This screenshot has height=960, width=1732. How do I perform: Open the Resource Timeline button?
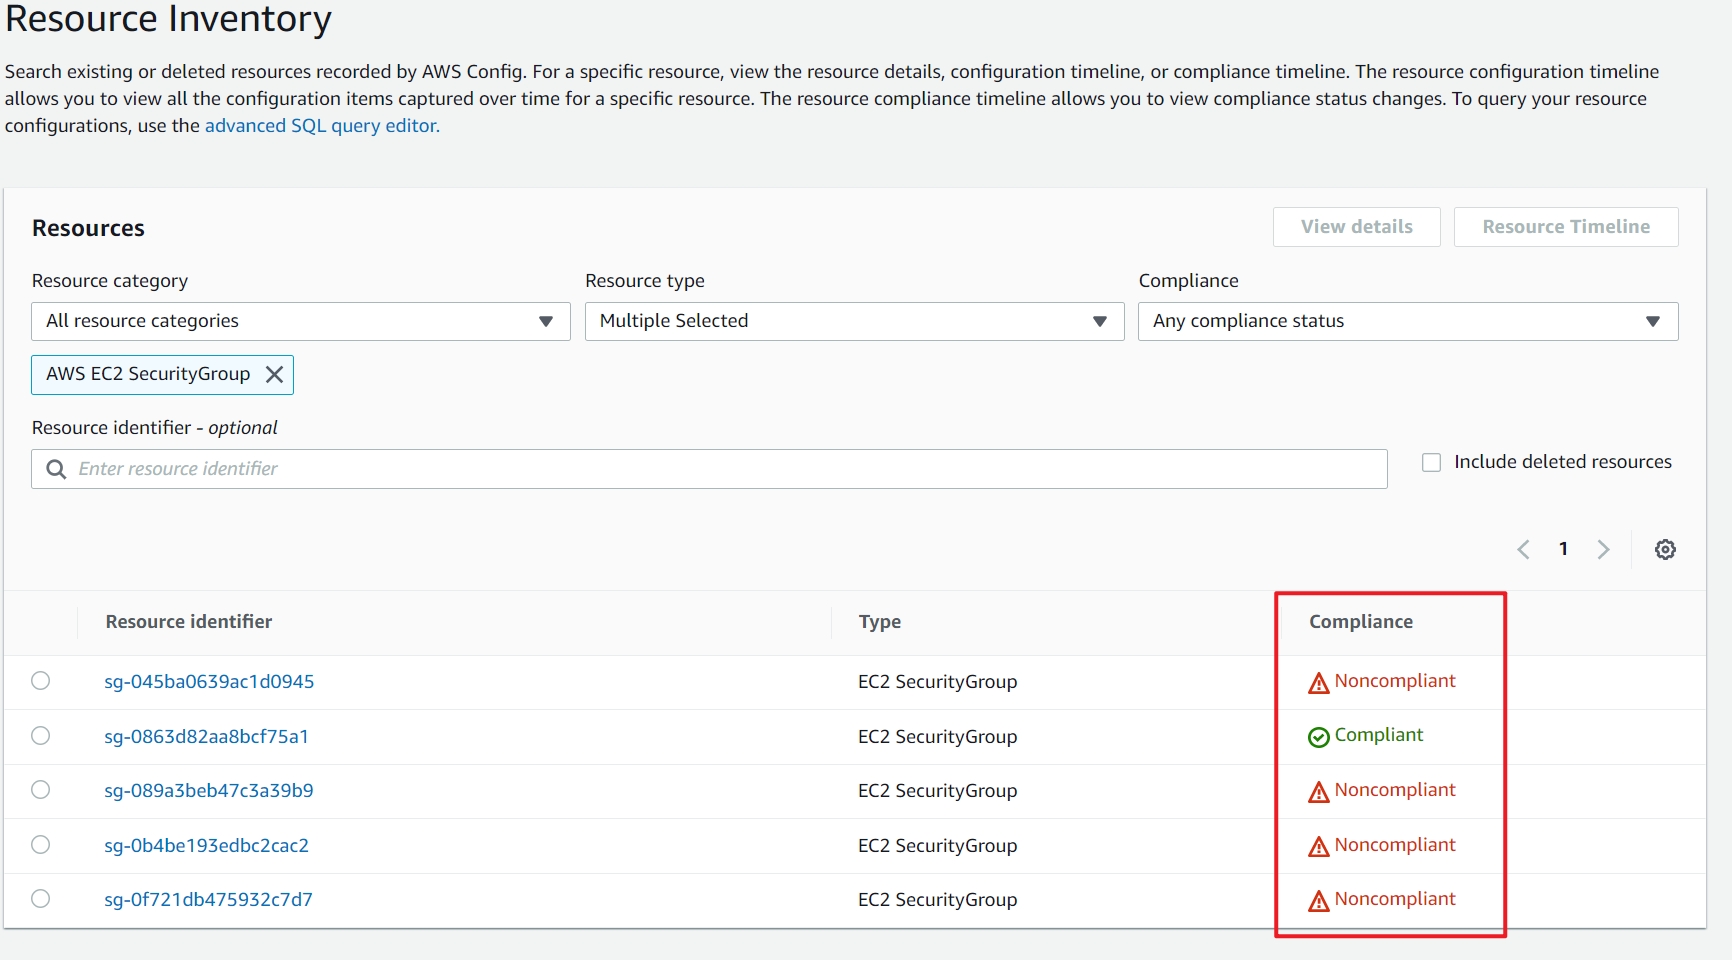coord(1565,227)
